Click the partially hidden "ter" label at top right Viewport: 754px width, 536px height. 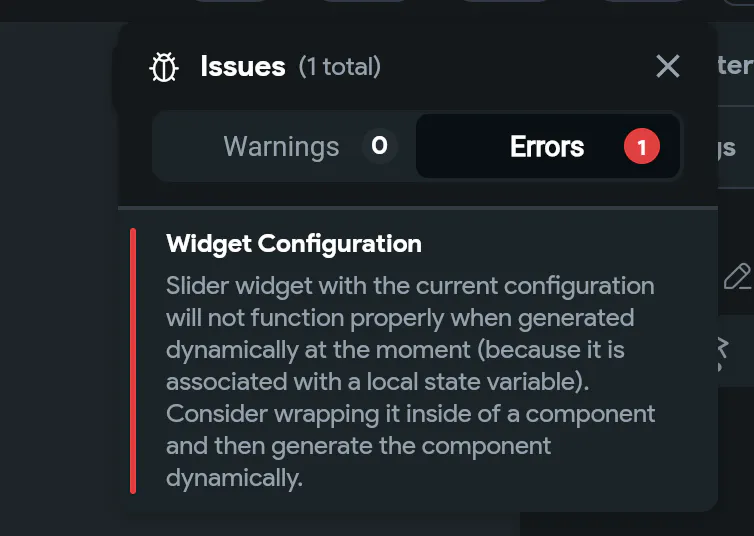point(735,66)
